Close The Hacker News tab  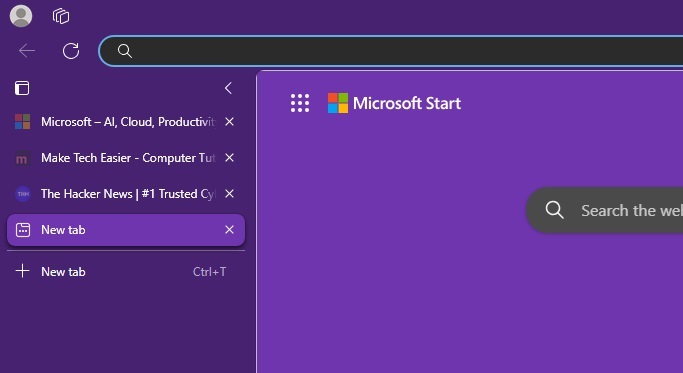point(229,194)
